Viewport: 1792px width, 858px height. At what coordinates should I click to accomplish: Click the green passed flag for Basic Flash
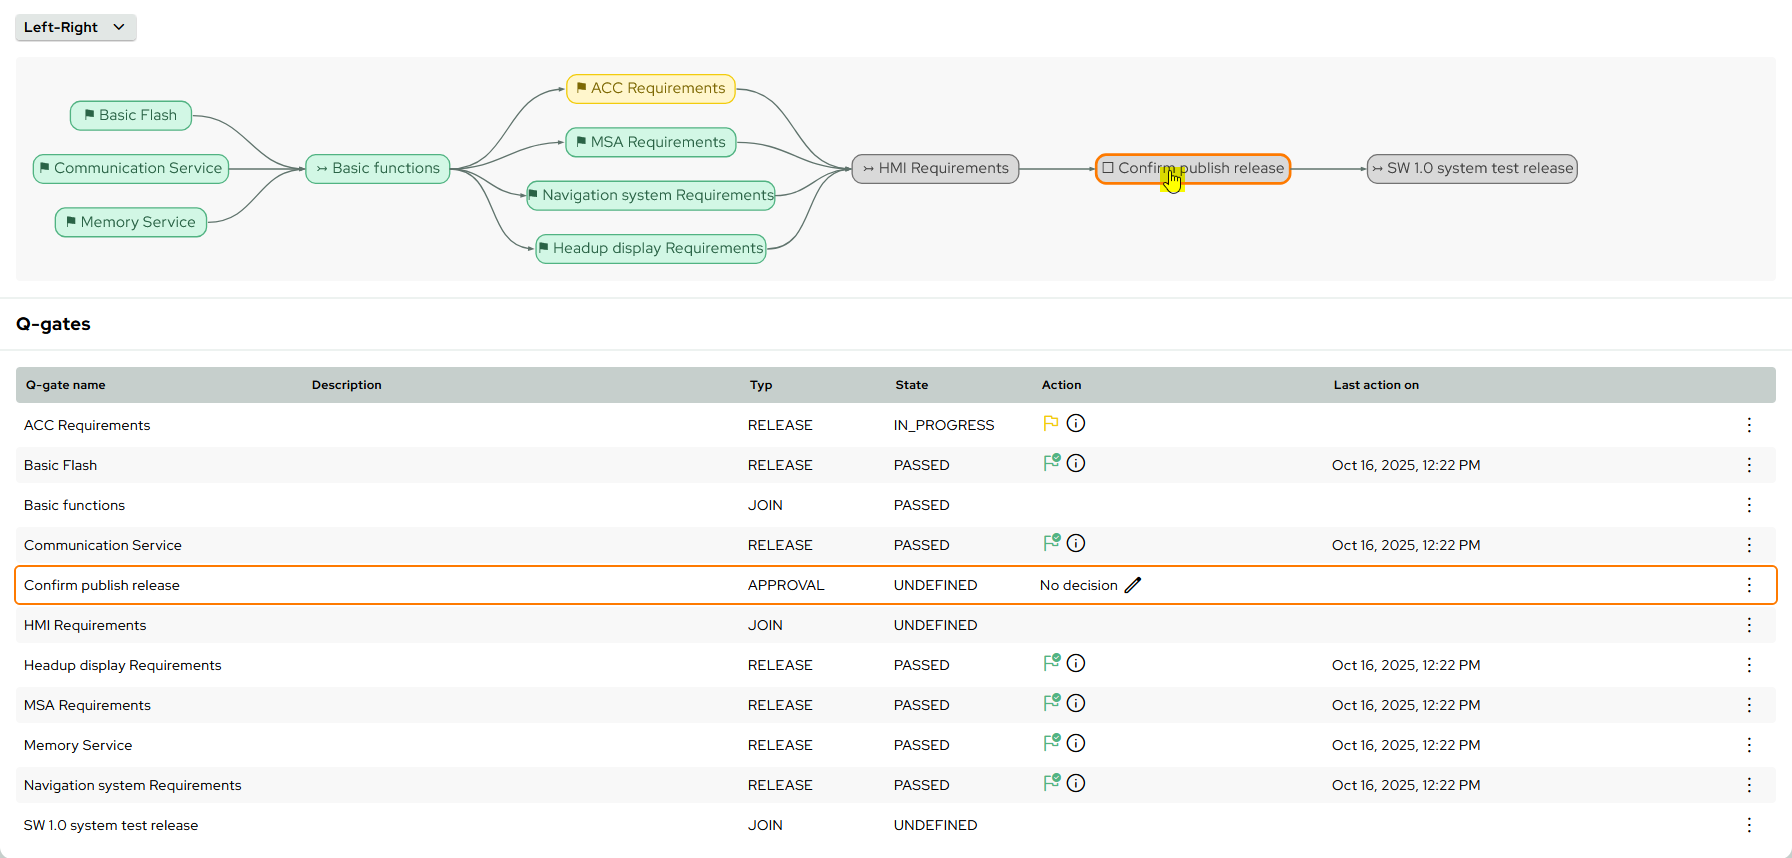1051,463
